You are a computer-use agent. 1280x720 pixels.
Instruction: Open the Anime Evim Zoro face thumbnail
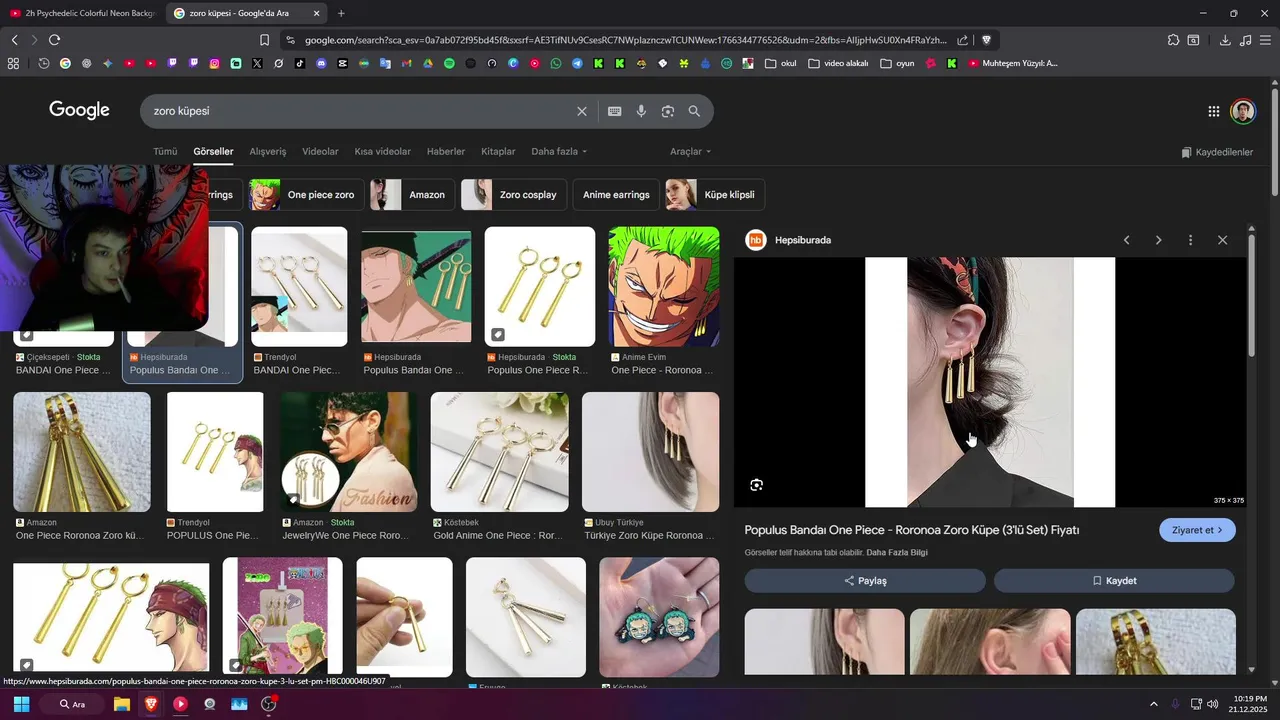tap(664, 287)
